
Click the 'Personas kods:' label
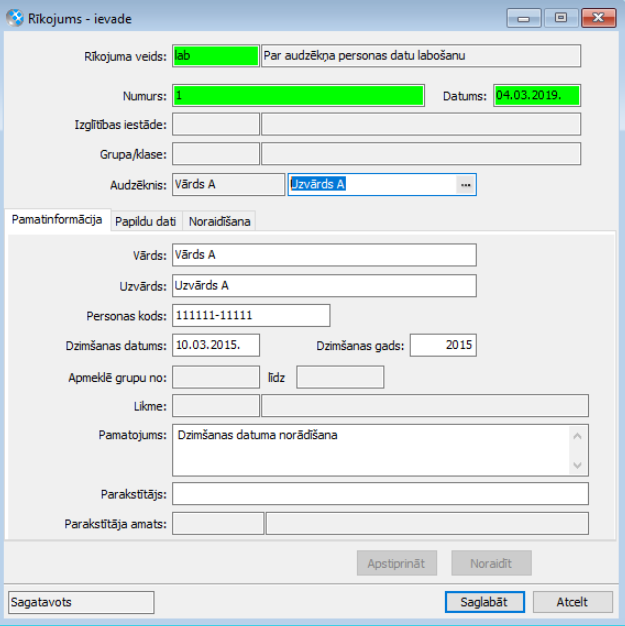[126, 316]
